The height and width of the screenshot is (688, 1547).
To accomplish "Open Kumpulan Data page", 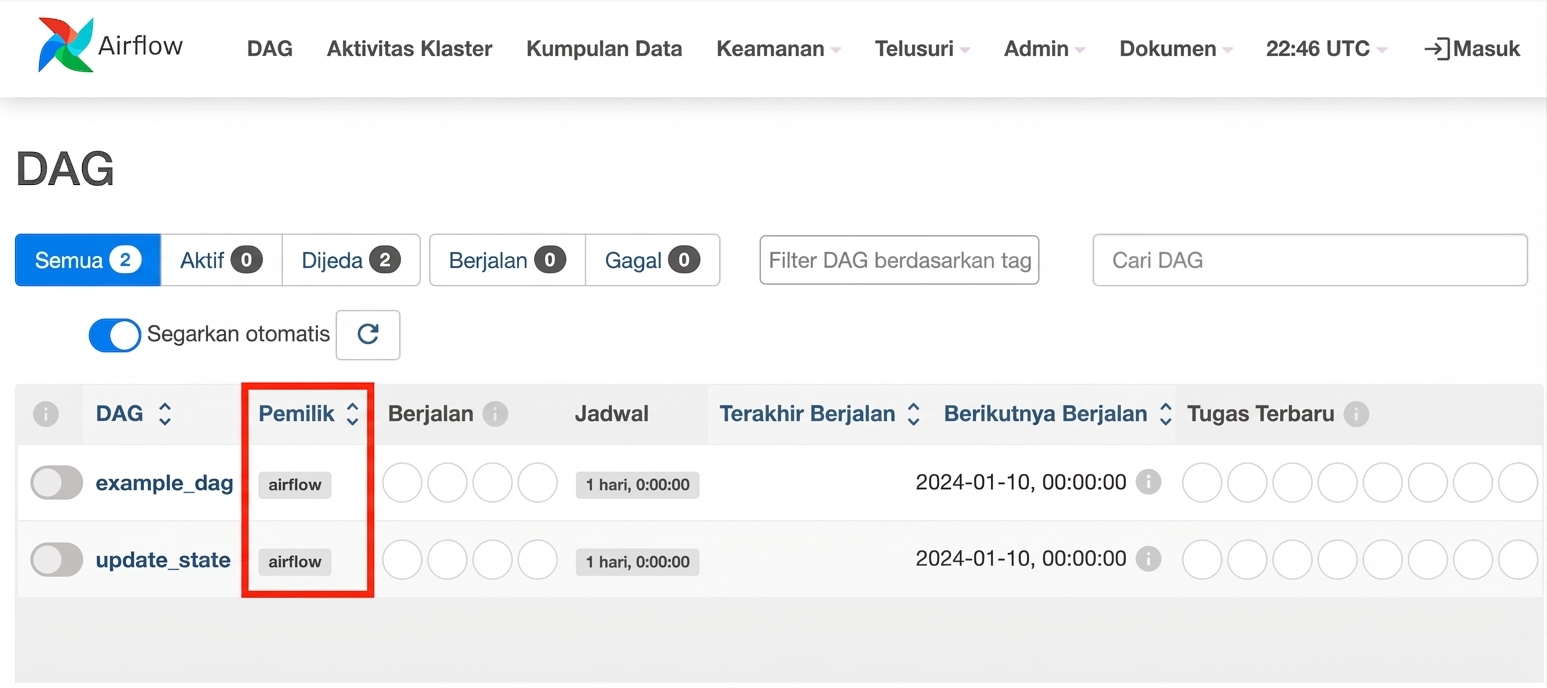I will coord(604,48).
